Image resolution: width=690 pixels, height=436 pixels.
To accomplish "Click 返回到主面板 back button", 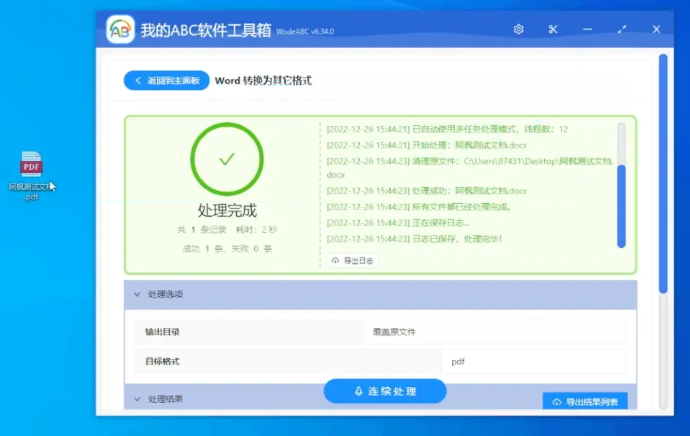I will click(166, 81).
